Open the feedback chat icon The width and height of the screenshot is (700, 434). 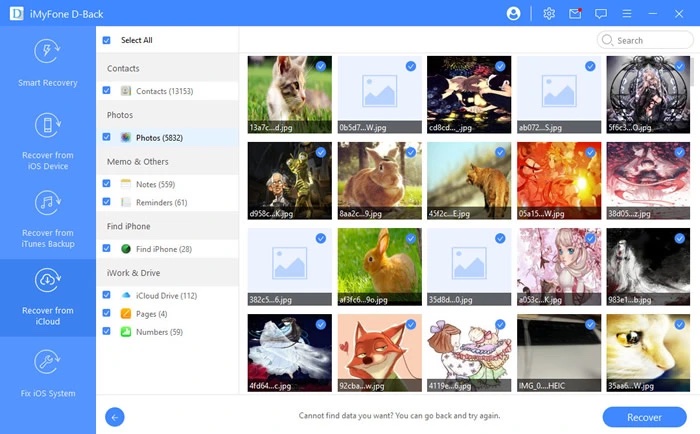pos(601,14)
